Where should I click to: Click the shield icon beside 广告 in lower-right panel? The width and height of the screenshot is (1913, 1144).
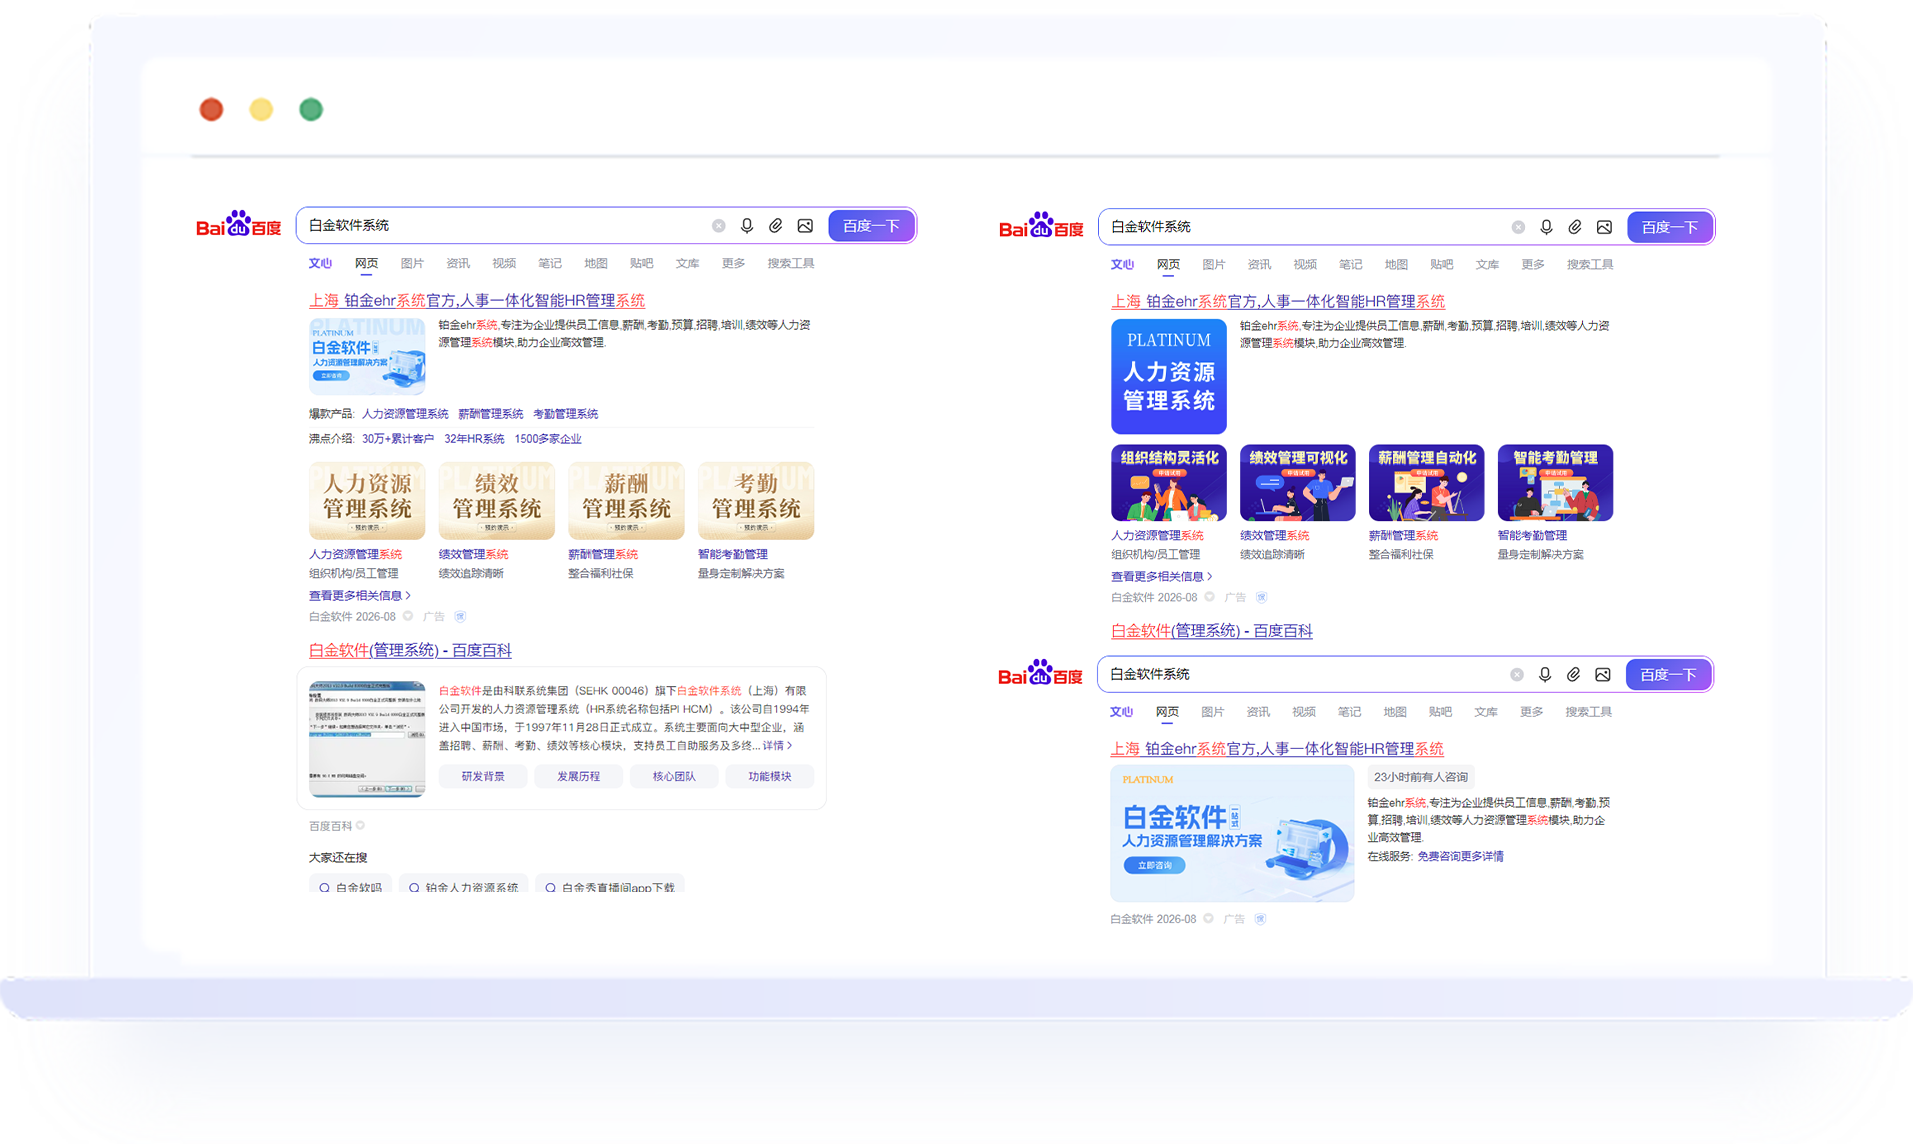tap(1261, 919)
